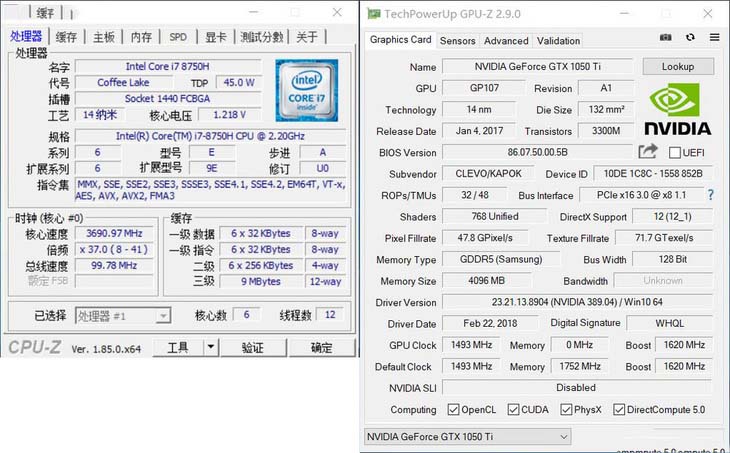Switch to the Sensors tab

[458, 41]
